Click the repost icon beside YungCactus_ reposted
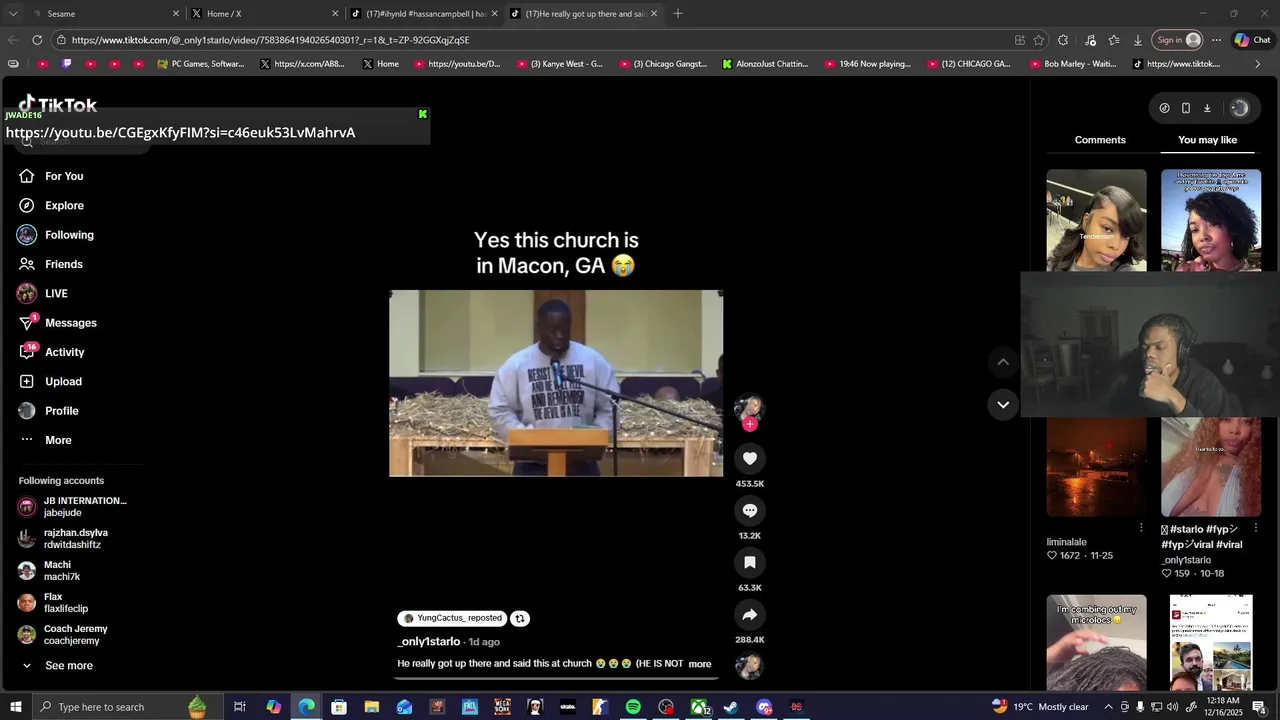Screen dimensions: 1280x720 (520, 618)
